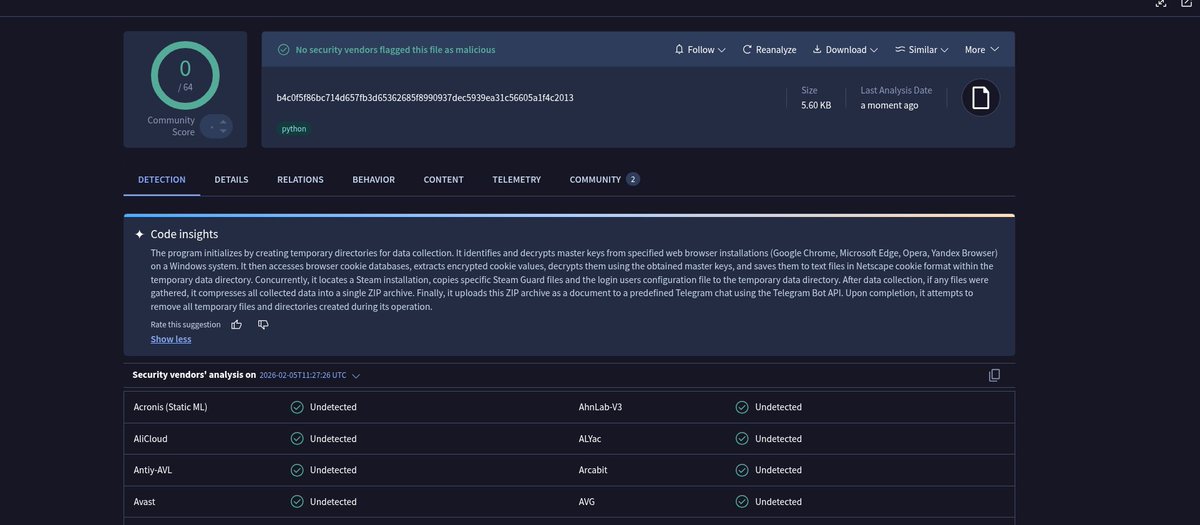Click the file type document icon

pyautogui.click(x=981, y=98)
